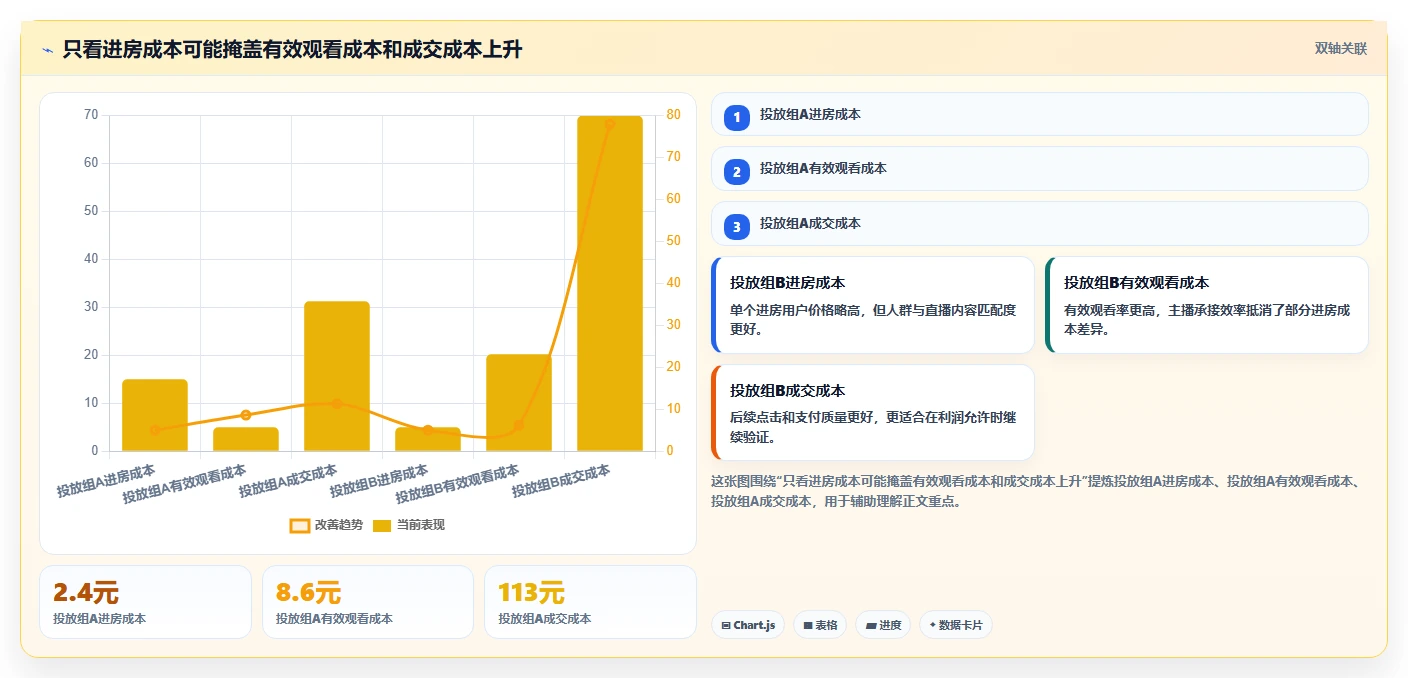Click the left axis value 70
The image size is (1408, 678).
[91, 115]
